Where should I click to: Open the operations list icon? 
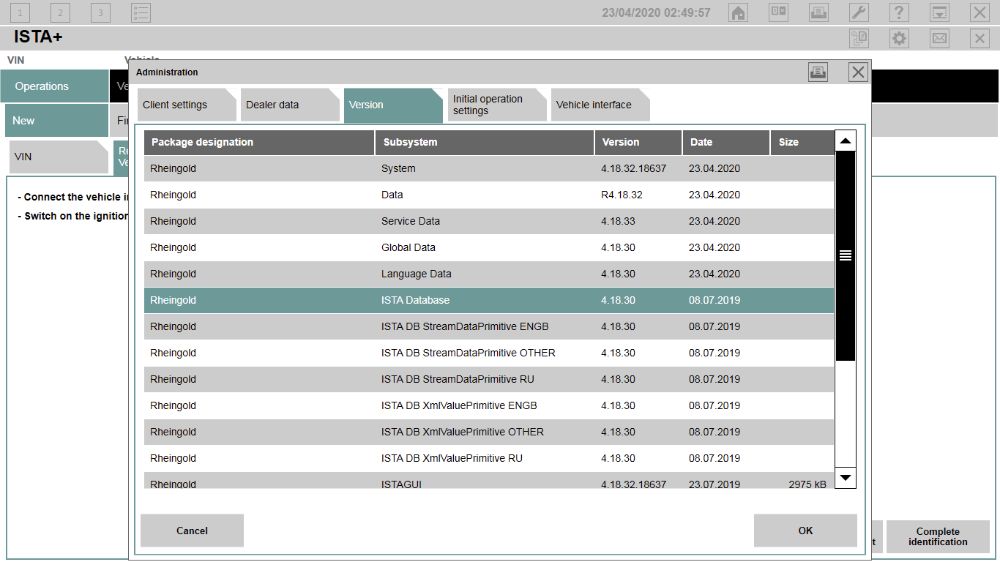coord(140,13)
